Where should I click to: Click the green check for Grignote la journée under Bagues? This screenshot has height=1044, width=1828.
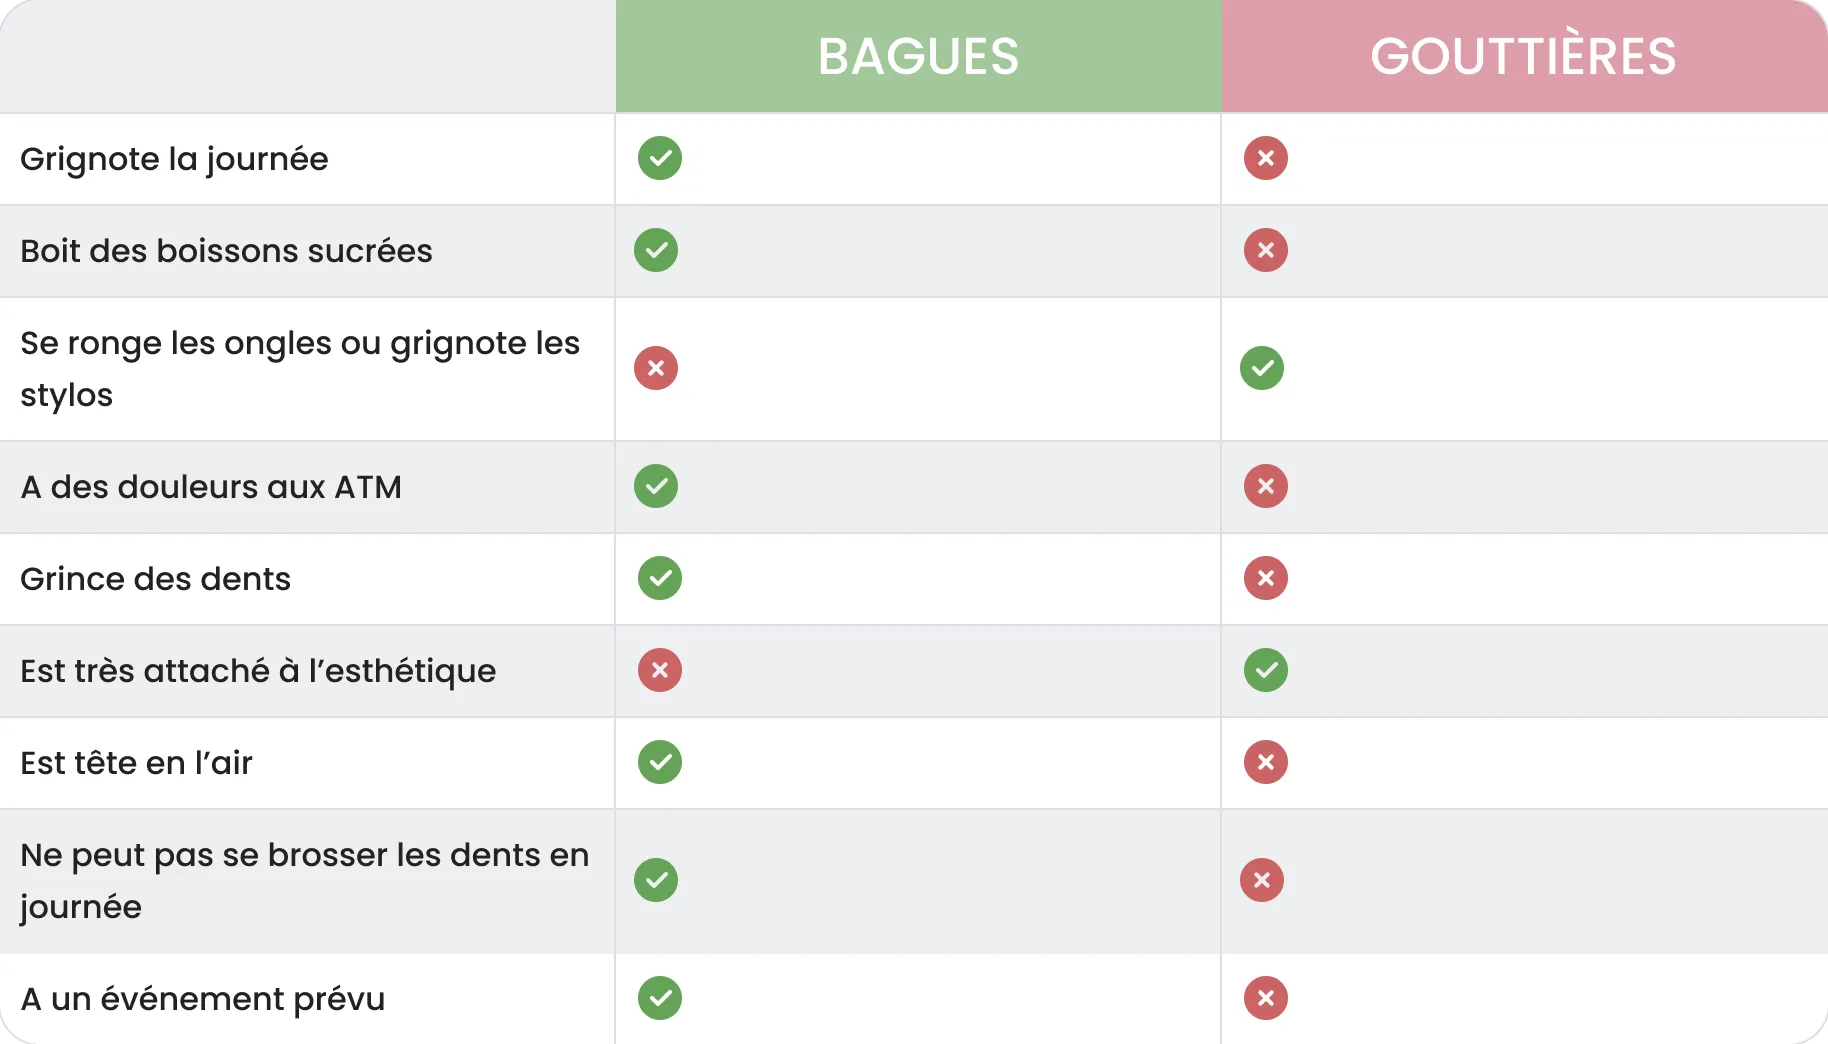660,158
